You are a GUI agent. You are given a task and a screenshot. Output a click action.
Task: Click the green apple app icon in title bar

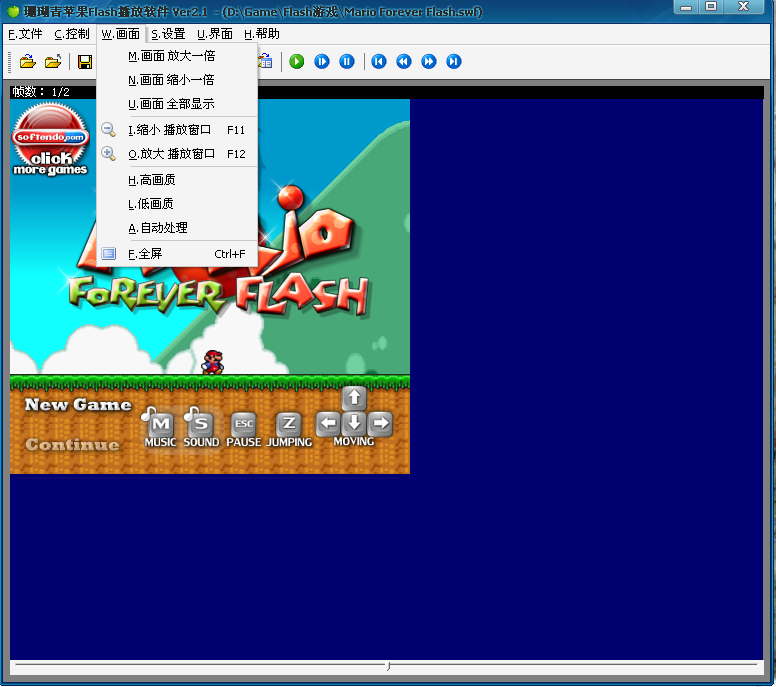[x=13, y=10]
